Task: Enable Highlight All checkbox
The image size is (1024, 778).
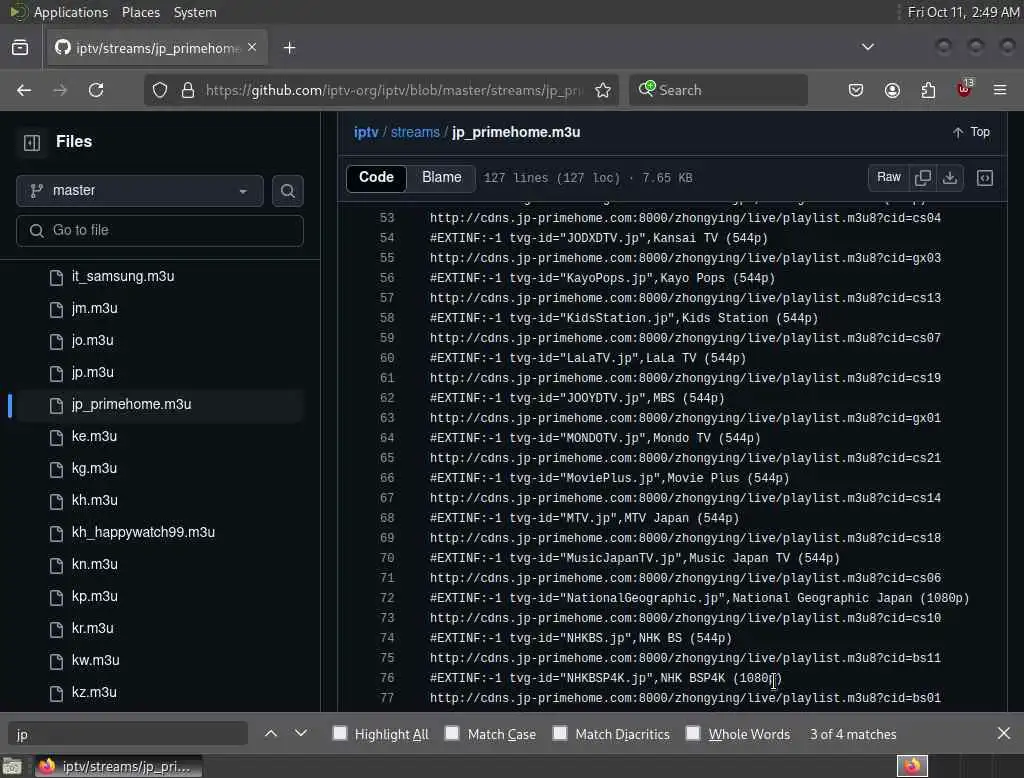Action: coord(340,733)
